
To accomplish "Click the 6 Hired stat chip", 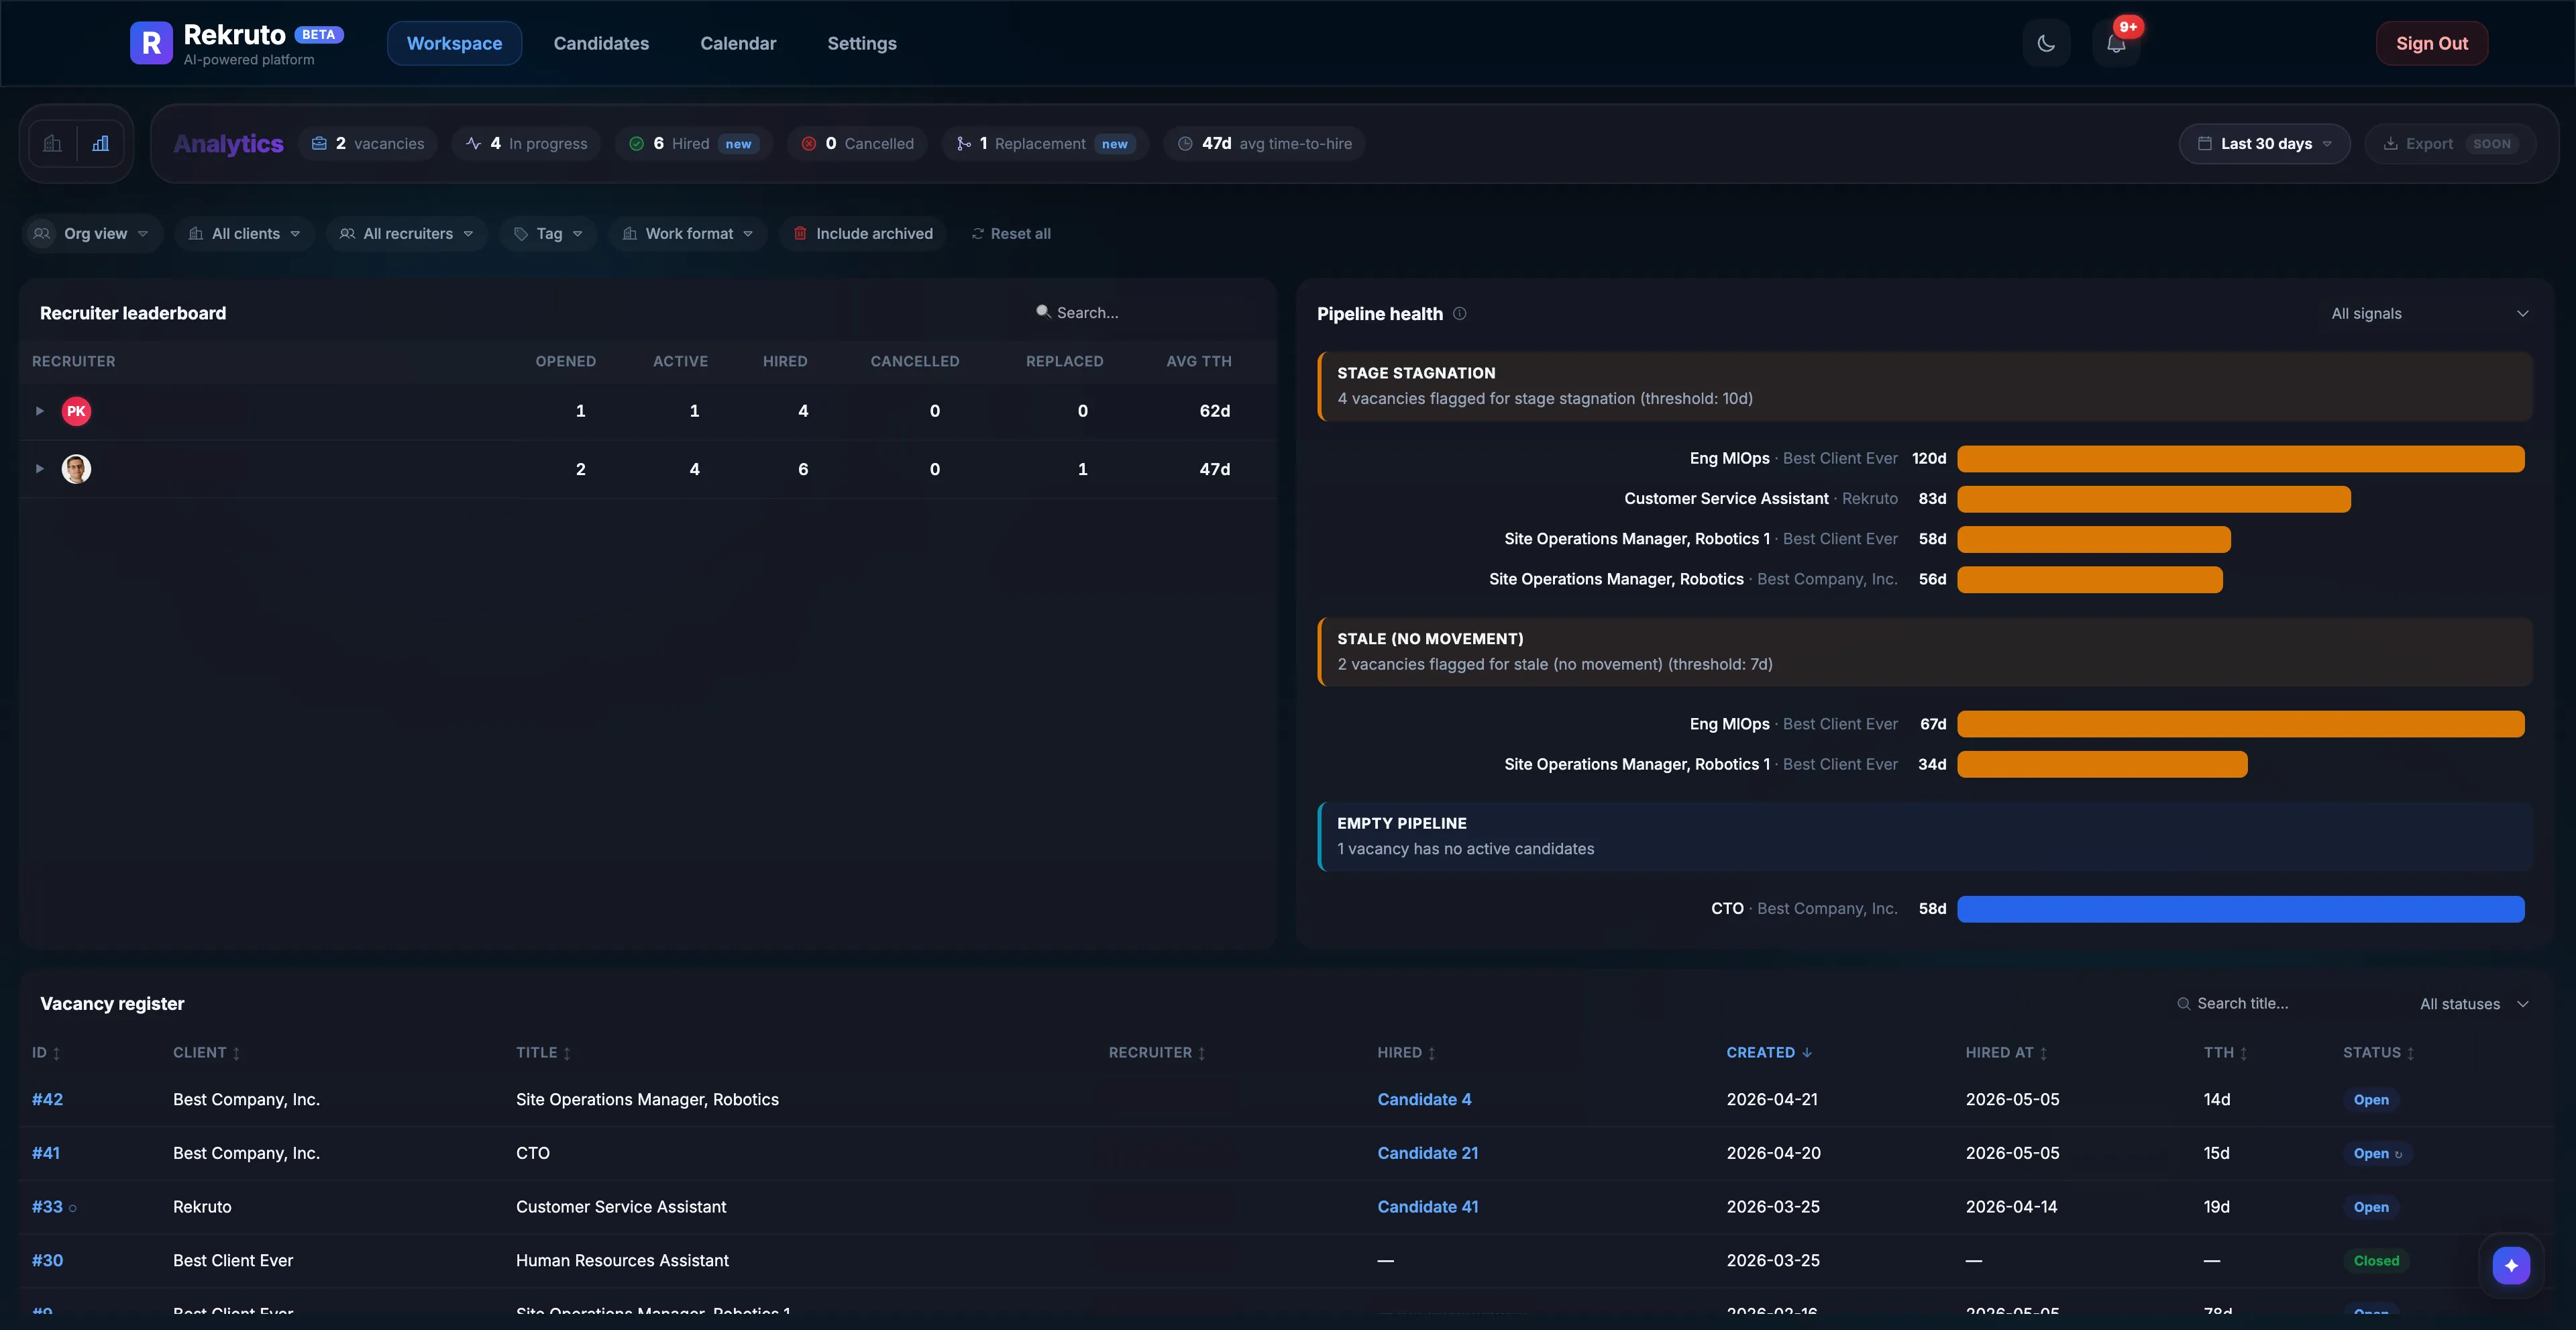I will tap(693, 144).
